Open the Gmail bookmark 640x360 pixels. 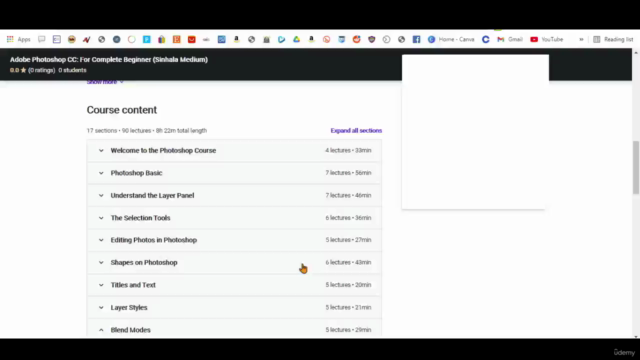coord(509,40)
